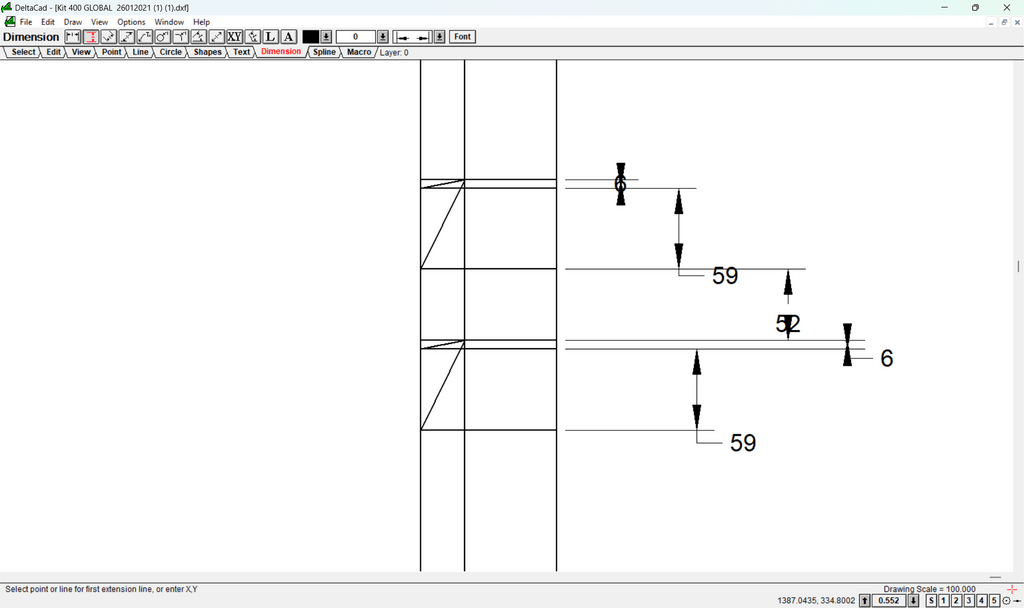Click the Font button
The image size is (1024, 608).
point(462,37)
